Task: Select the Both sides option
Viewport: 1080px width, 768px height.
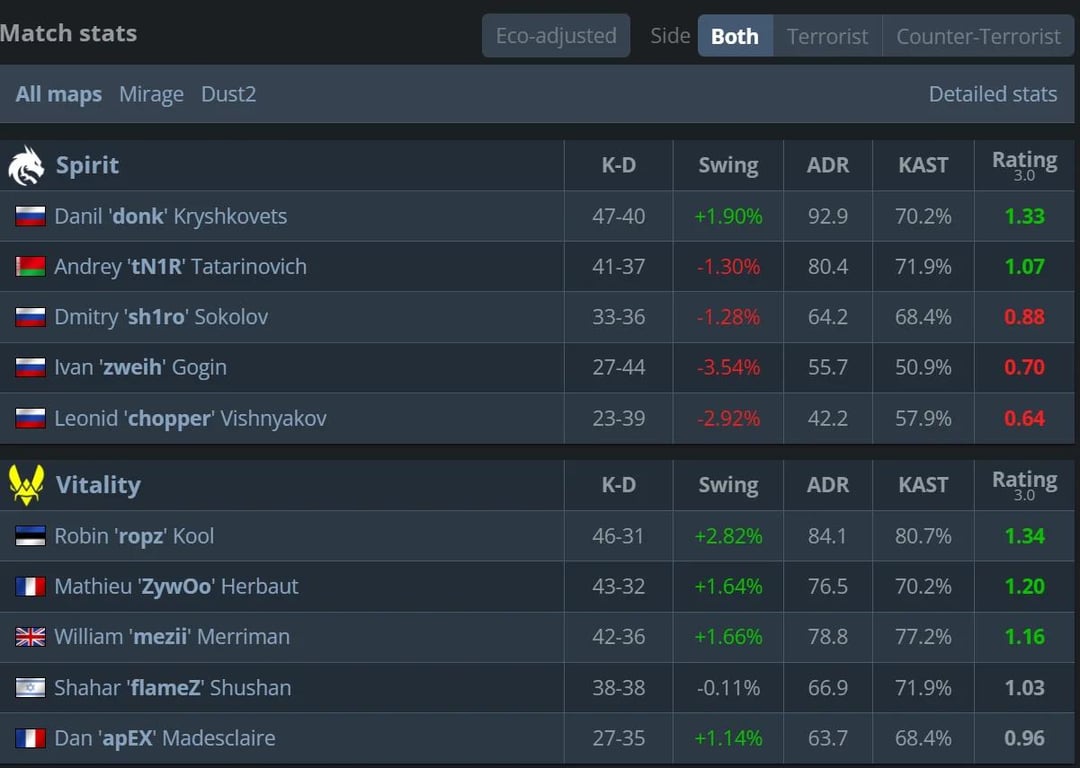Action: pos(735,36)
